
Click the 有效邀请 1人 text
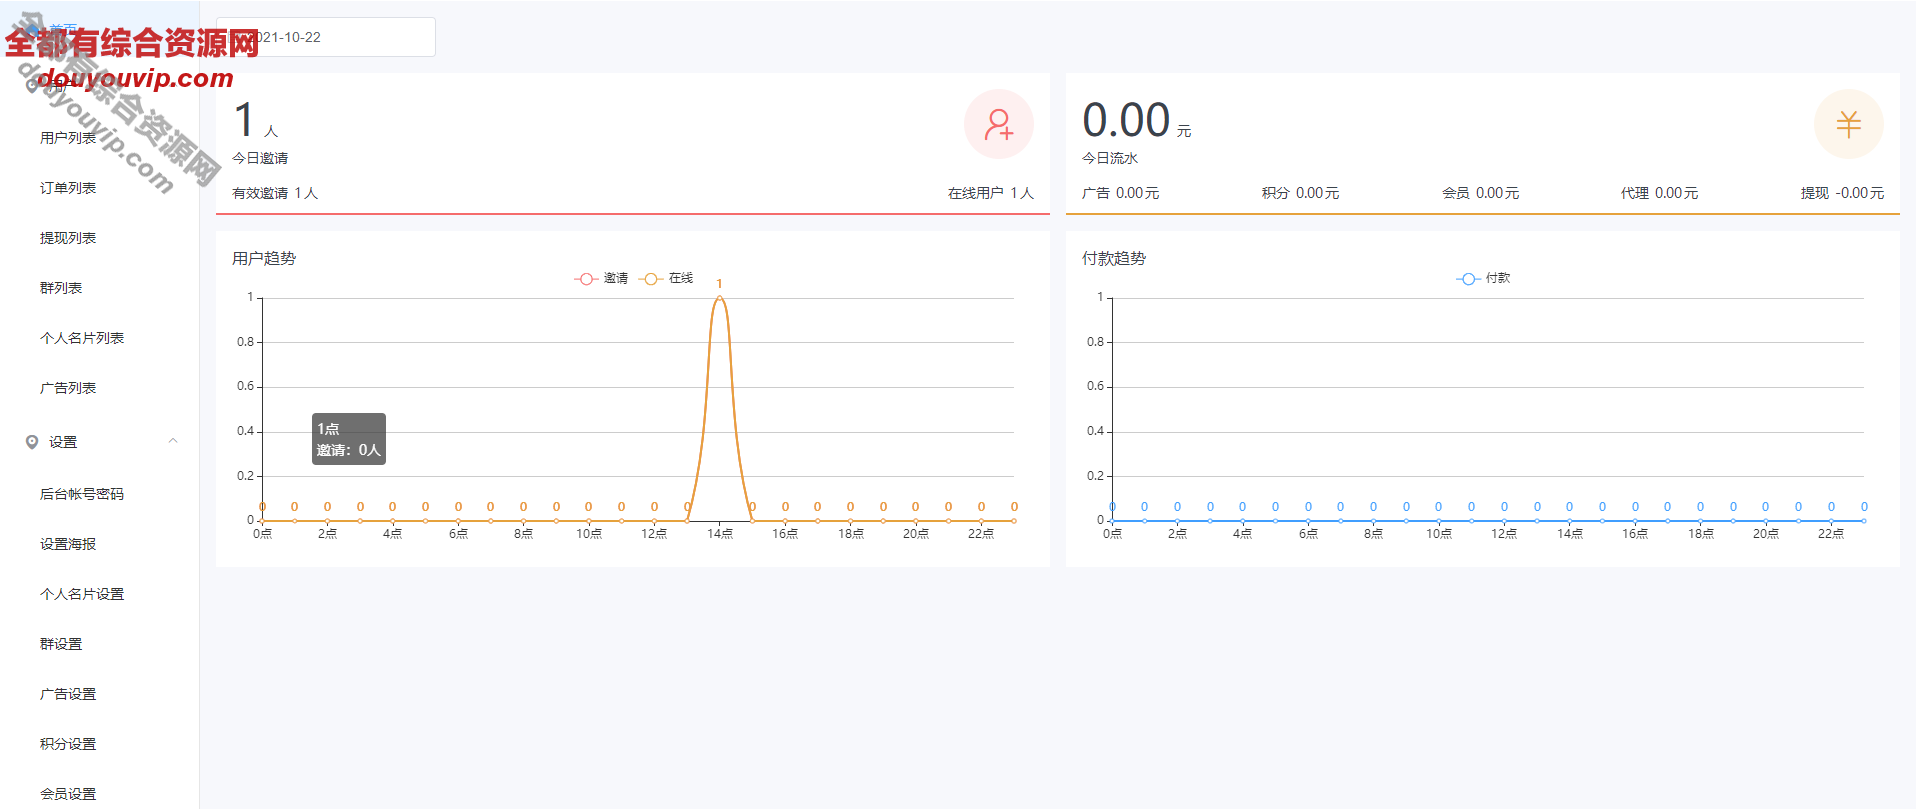coord(275,193)
